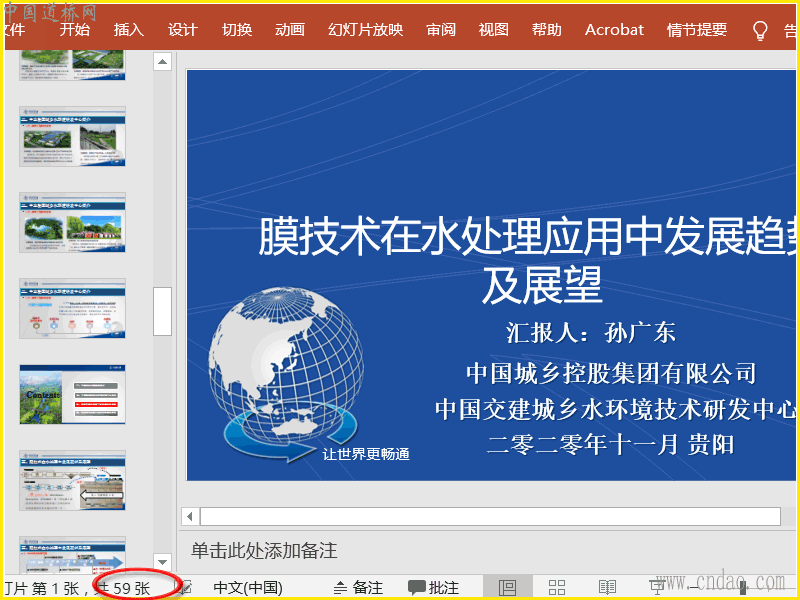Click the horizontal scrollbar track under the slide

point(490,516)
